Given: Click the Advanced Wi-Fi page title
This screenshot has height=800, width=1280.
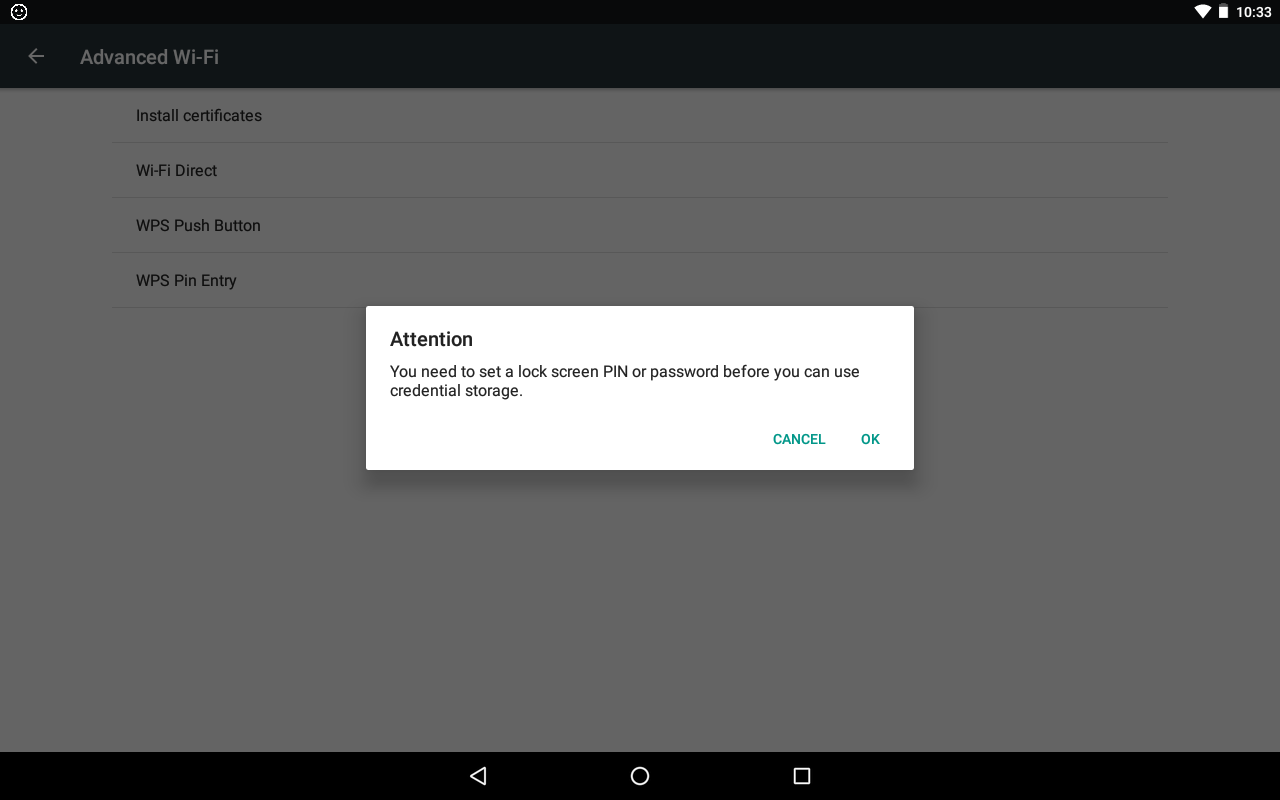Looking at the screenshot, I should [149, 57].
